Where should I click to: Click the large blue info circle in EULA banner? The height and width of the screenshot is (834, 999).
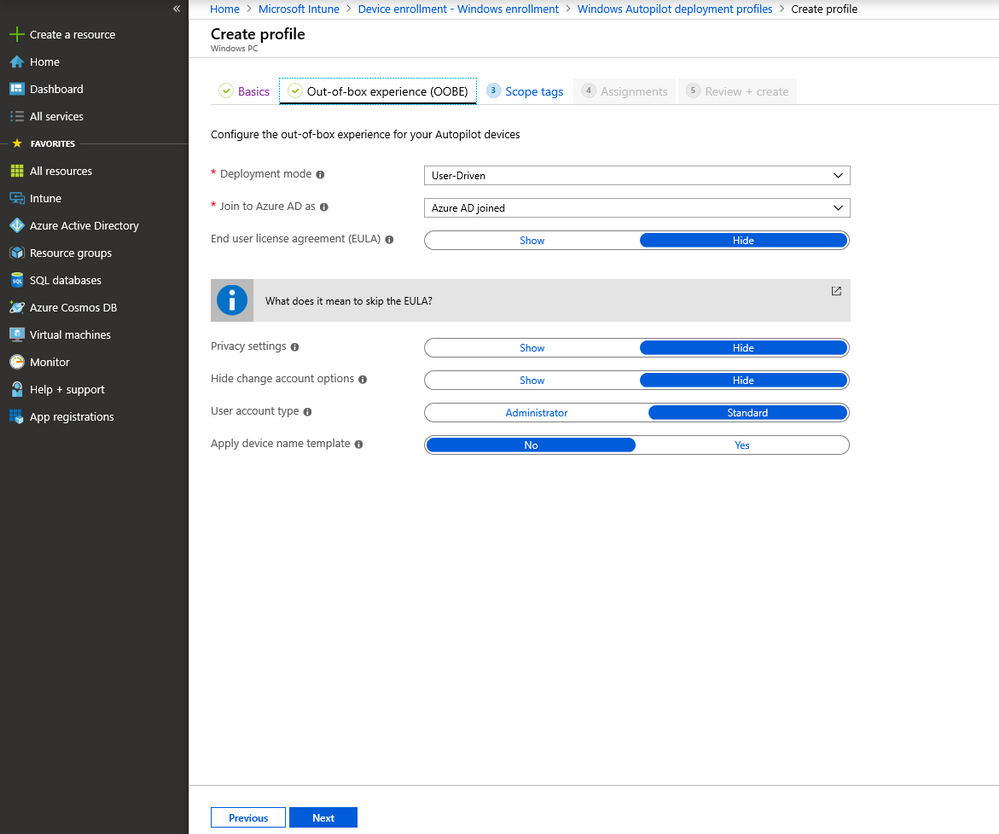tap(232, 300)
